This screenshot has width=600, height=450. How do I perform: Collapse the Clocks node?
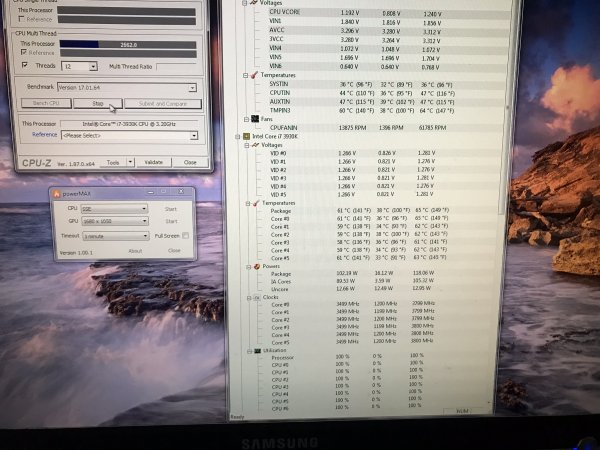coord(249,298)
